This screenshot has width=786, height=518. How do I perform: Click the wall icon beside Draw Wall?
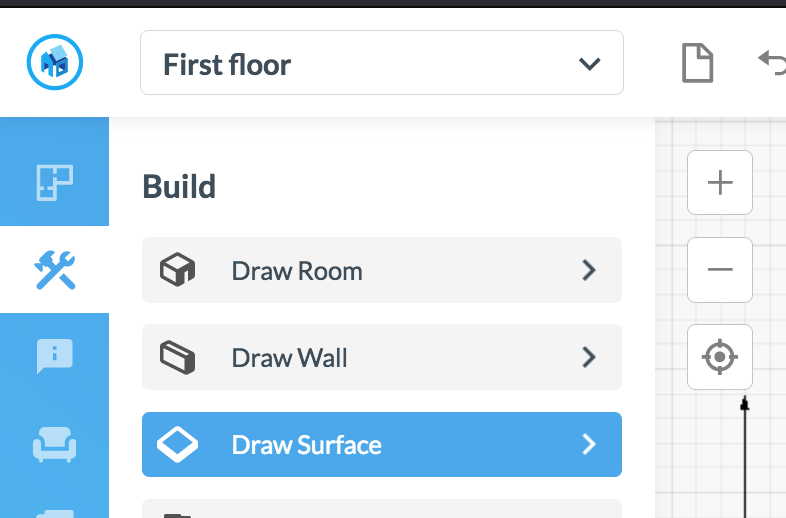pyautogui.click(x=177, y=357)
